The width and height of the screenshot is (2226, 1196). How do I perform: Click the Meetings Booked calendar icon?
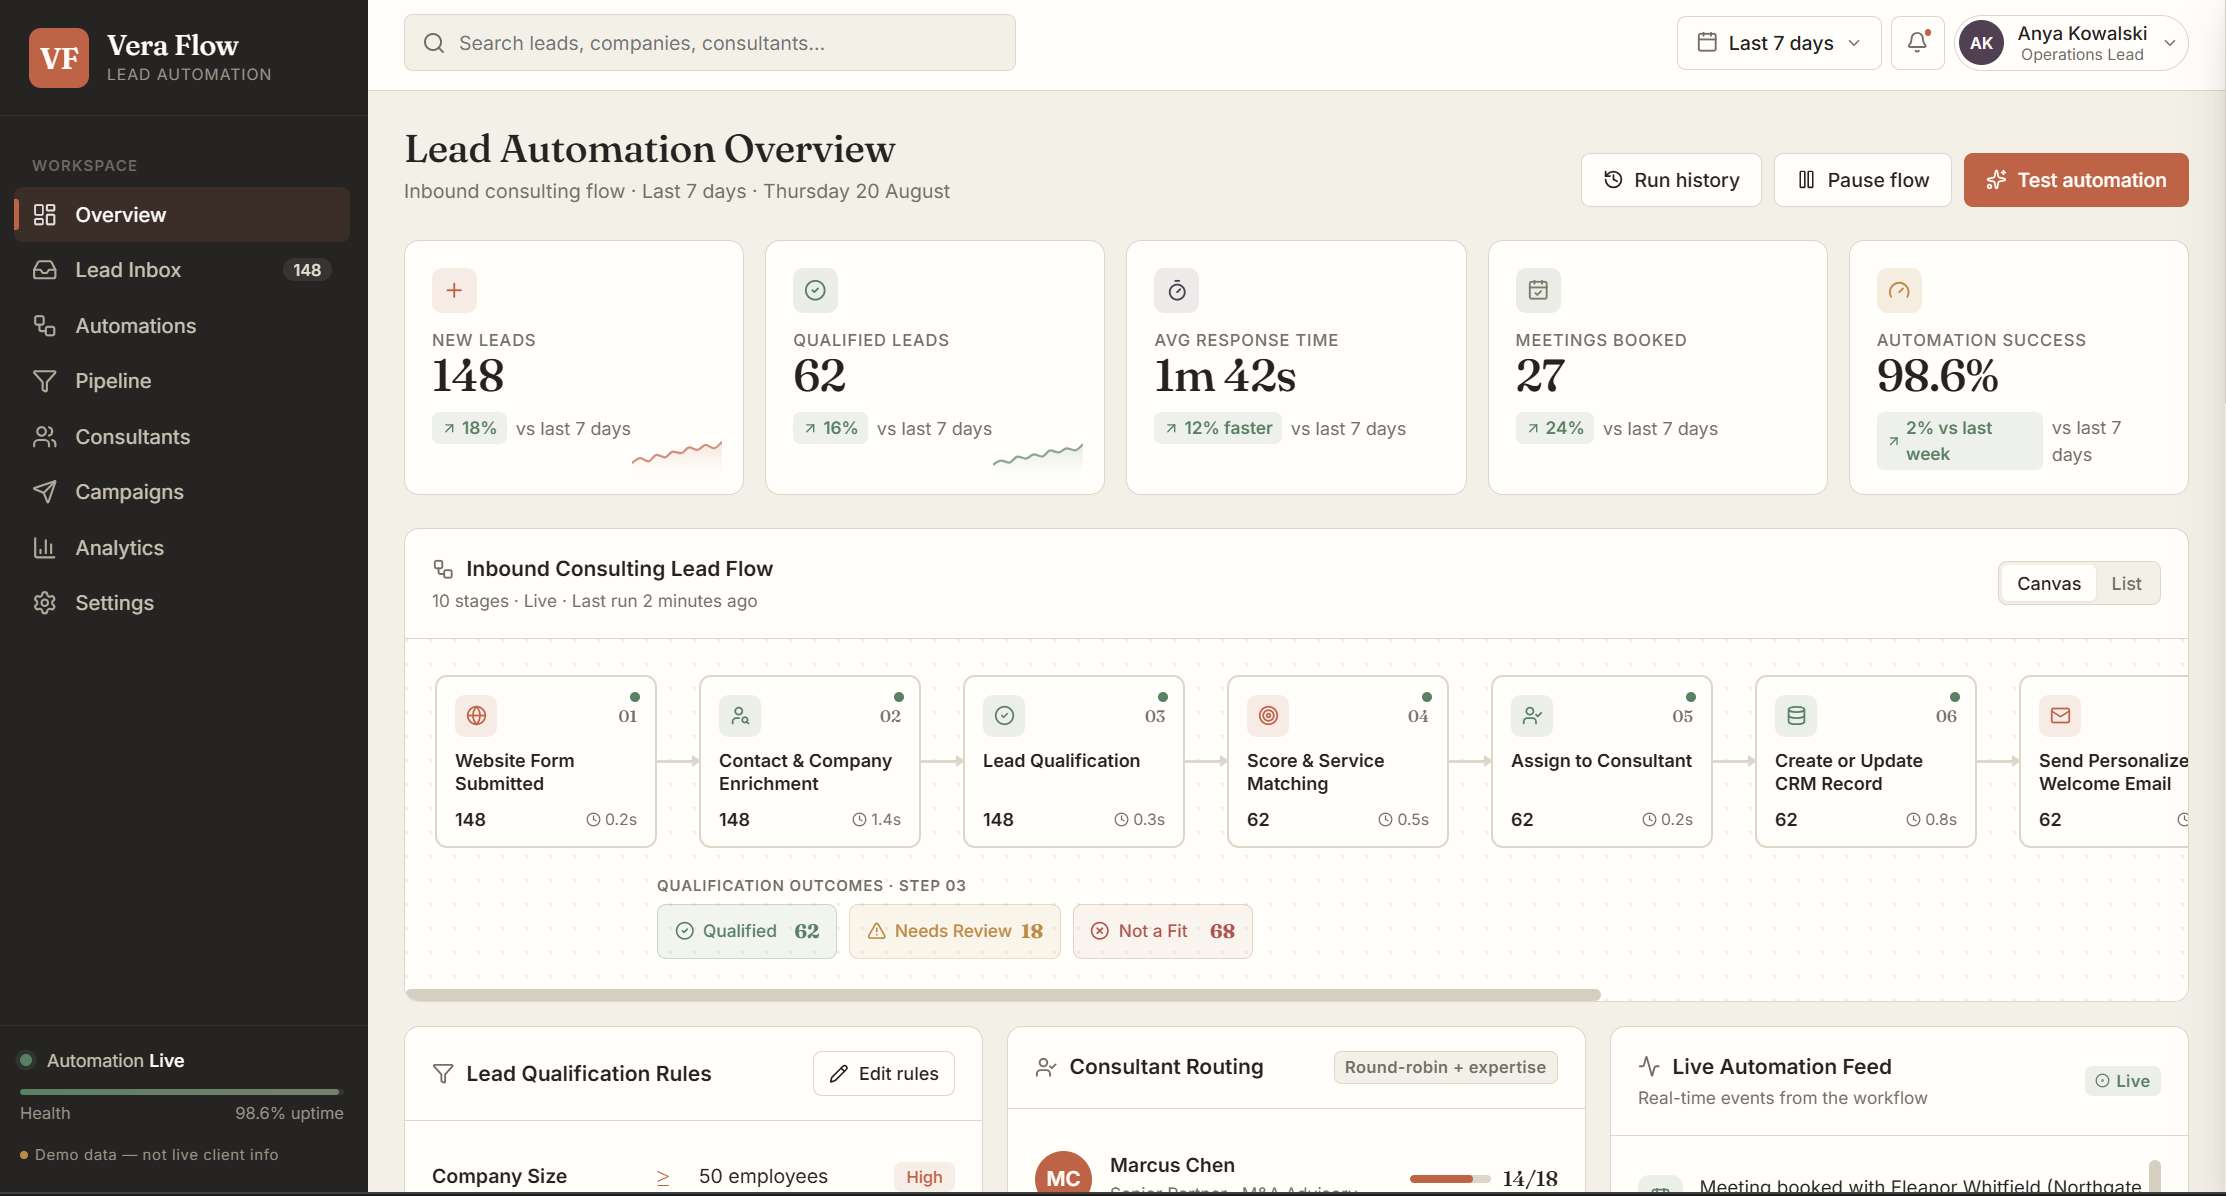1538,290
